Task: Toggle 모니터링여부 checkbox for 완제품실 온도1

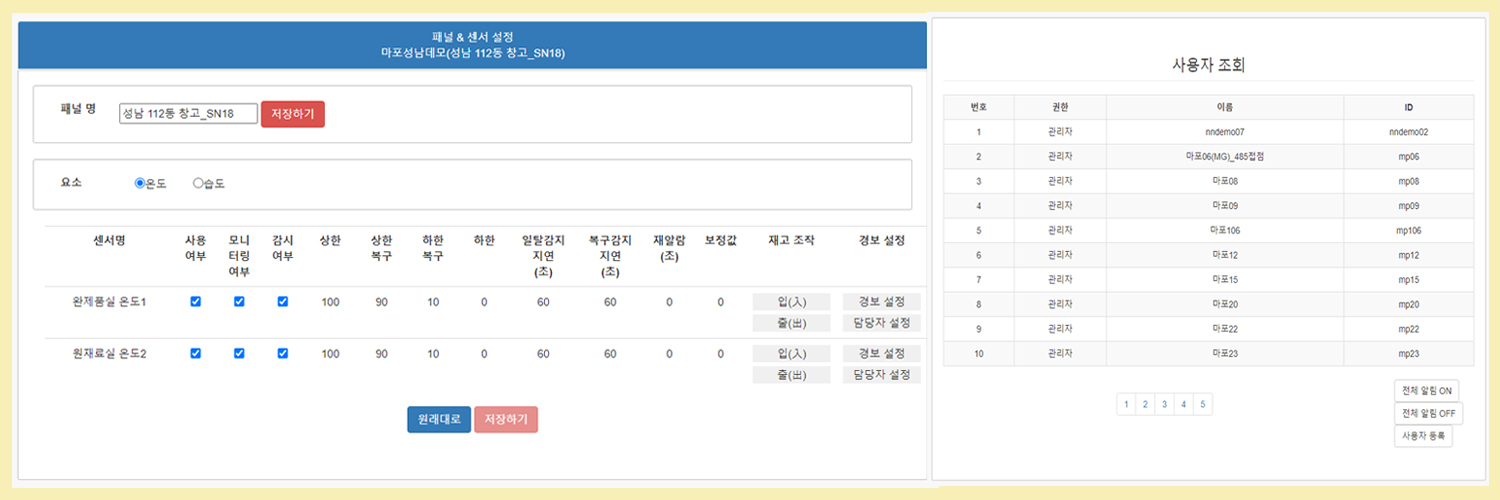Action: tap(239, 302)
